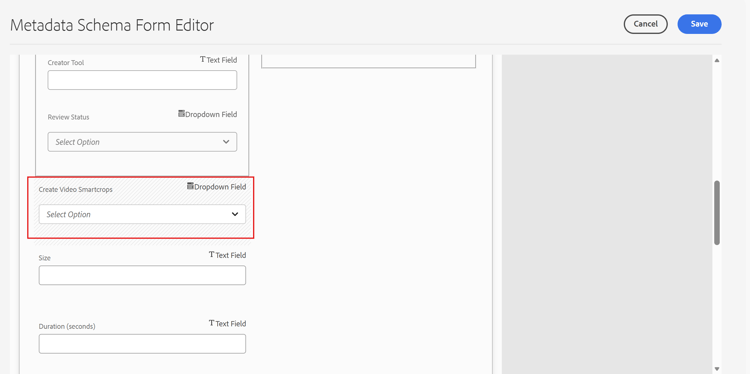Click the Dropdown Field icon beside Review Status
The image size is (750, 374).
tap(181, 114)
